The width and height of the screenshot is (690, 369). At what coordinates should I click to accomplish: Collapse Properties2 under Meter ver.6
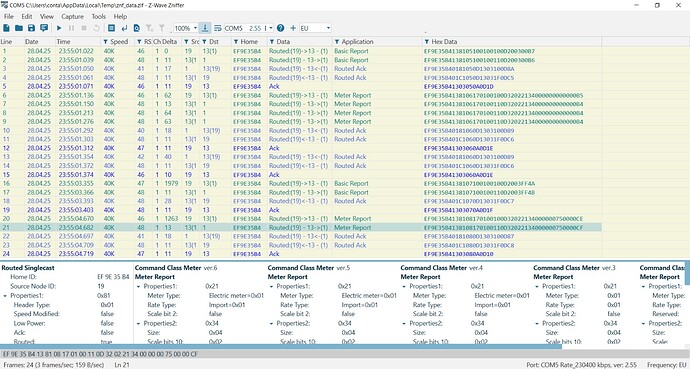point(138,324)
